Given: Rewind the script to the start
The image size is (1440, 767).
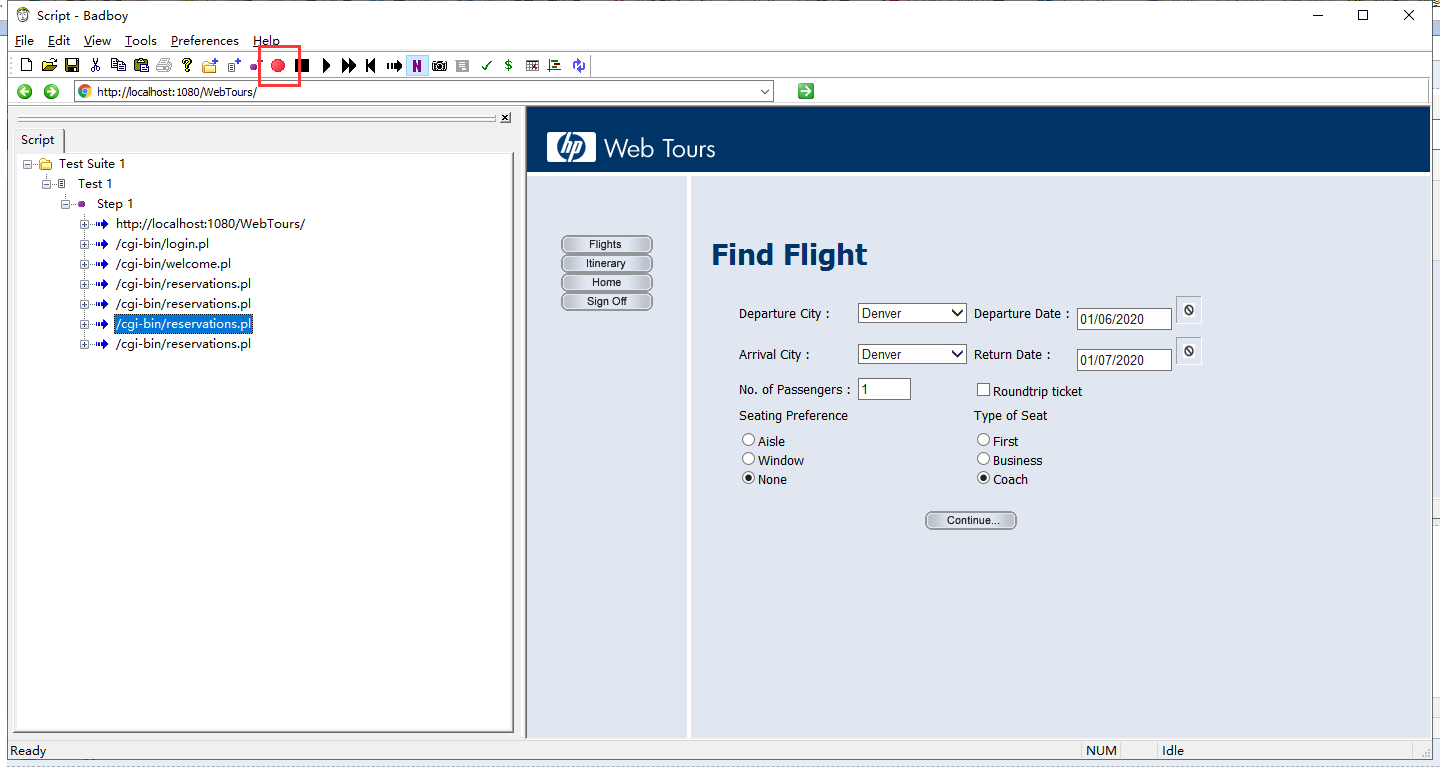Looking at the screenshot, I should (x=371, y=65).
